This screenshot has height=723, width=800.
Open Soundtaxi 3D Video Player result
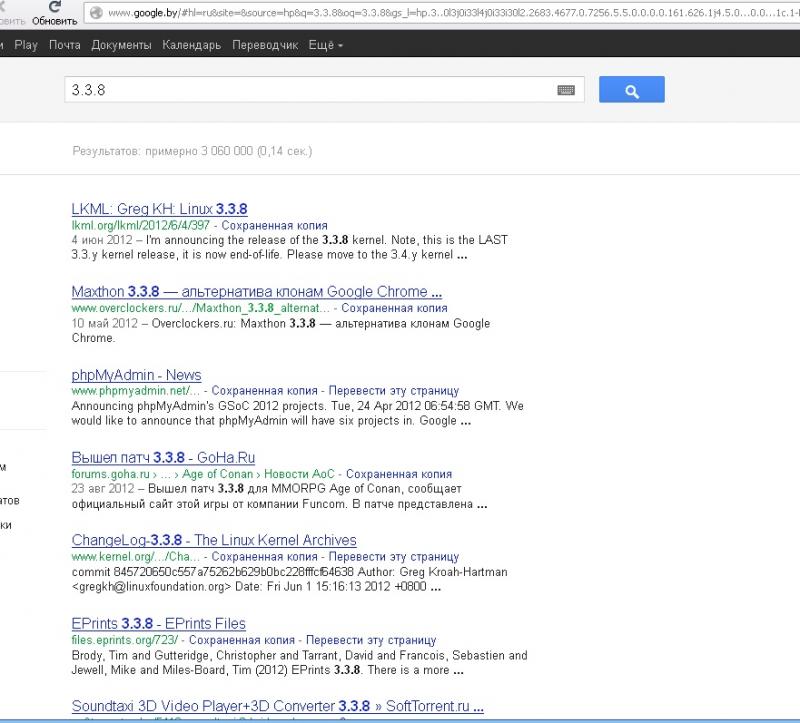[278, 706]
